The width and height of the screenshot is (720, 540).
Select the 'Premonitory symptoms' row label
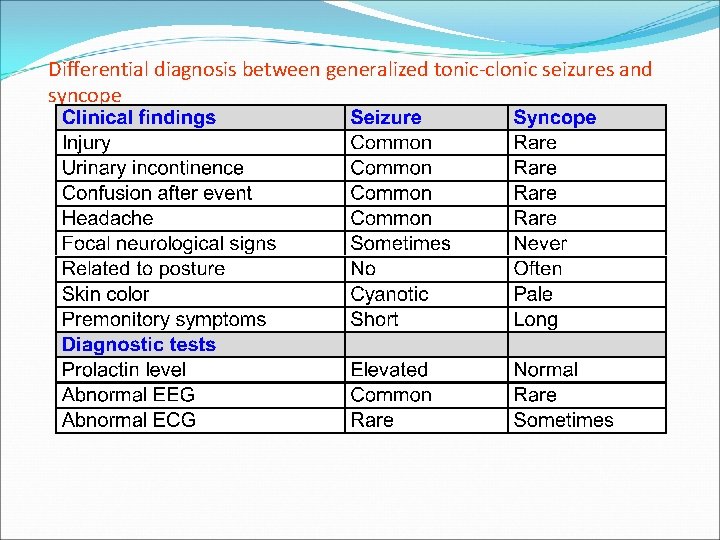click(164, 319)
